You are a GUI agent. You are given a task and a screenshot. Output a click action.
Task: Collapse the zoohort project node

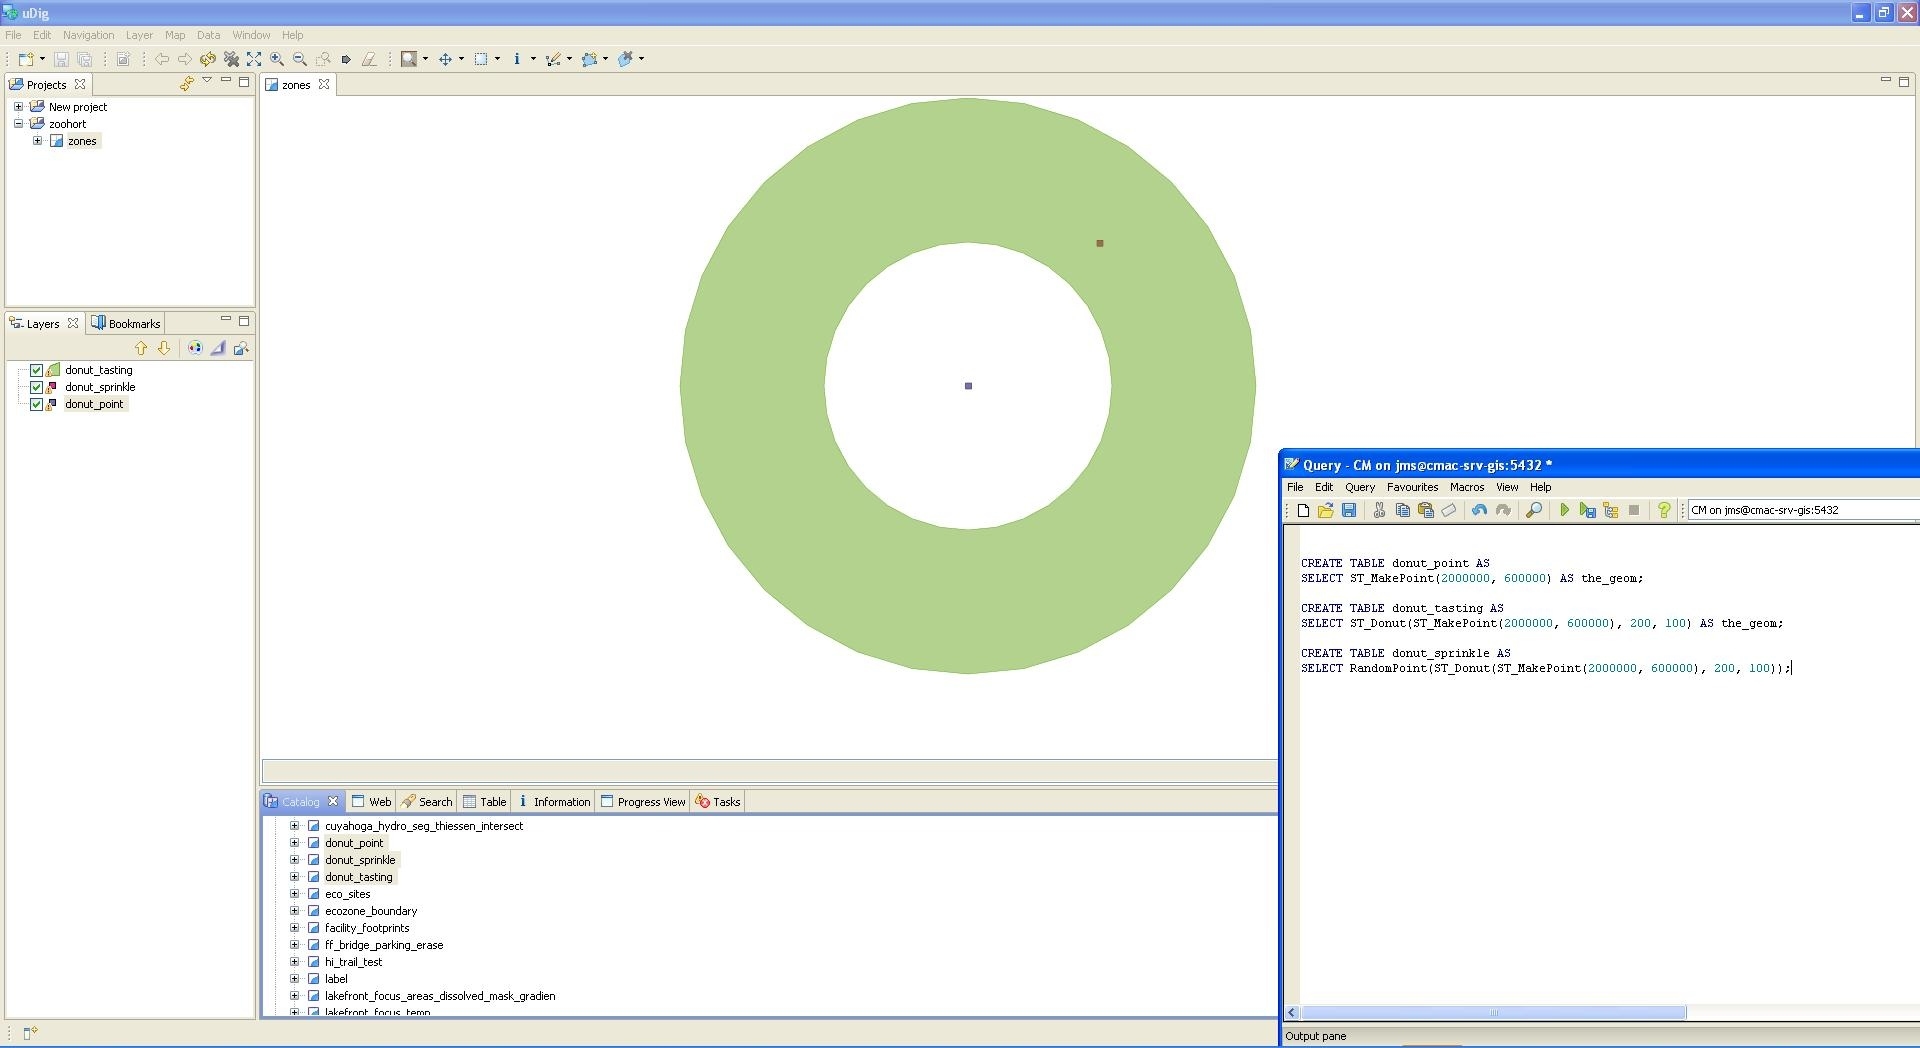[18, 124]
